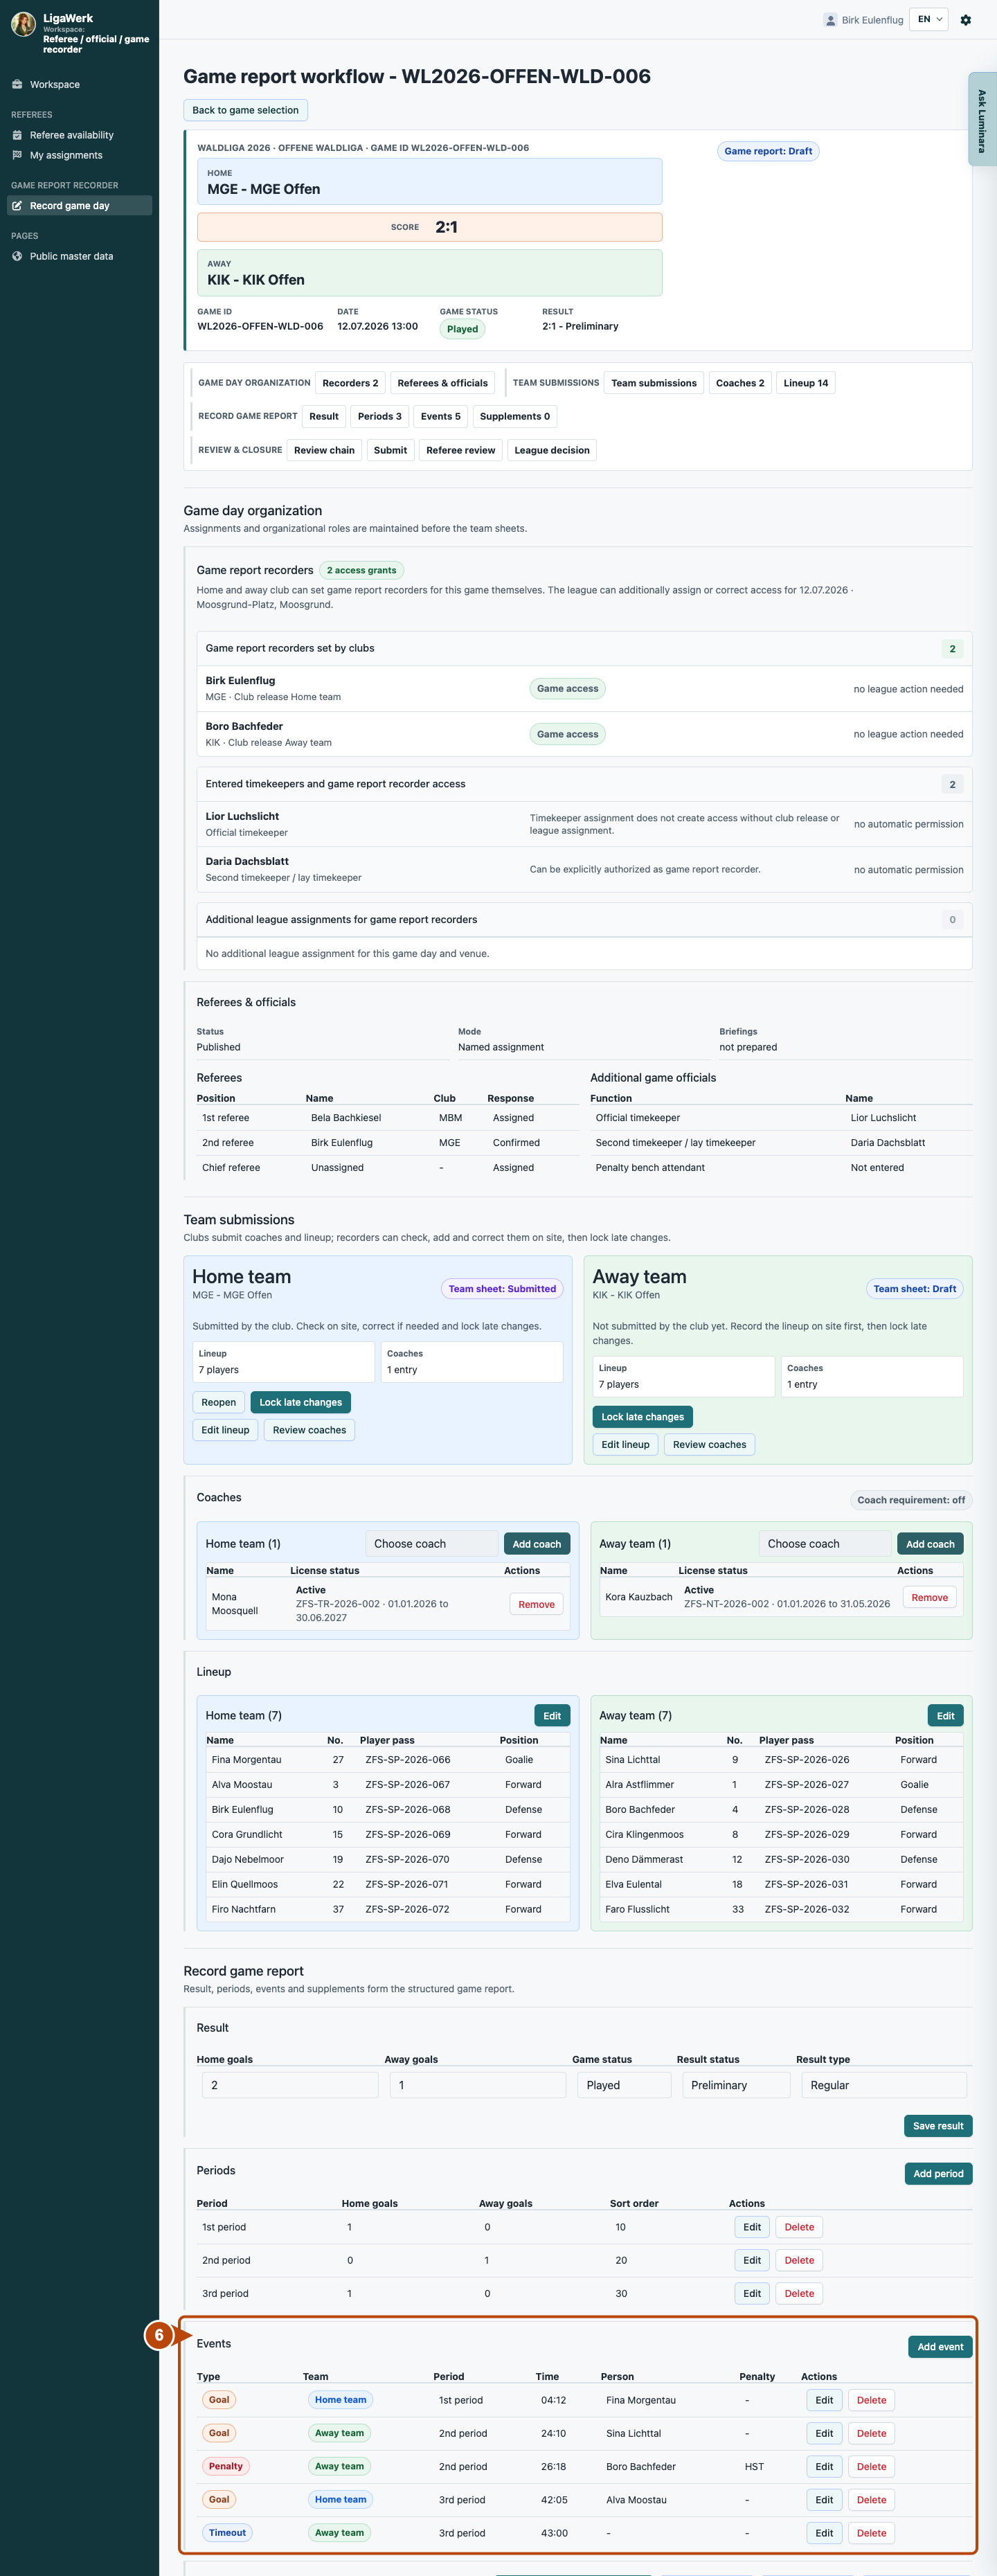This screenshot has width=997, height=2576.
Task: Click Back to game selection
Action: (245, 110)
